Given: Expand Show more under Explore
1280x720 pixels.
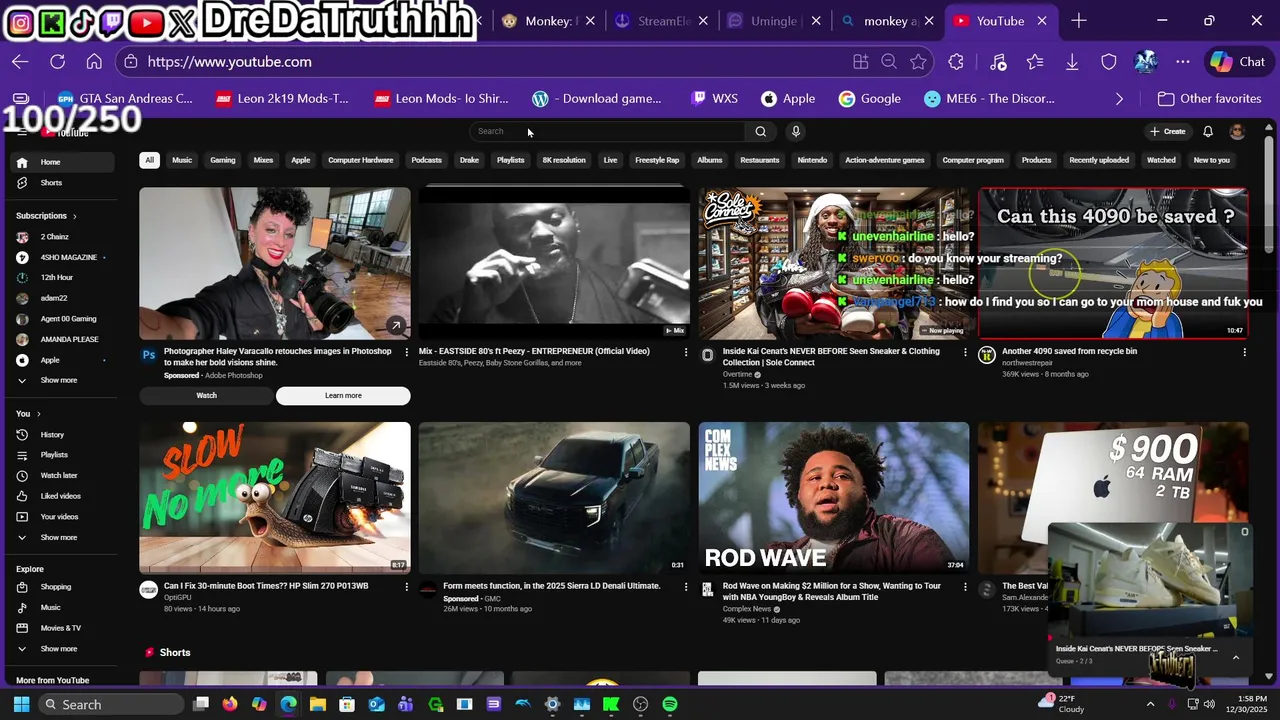Looking at the screenshot, I should [62, 649].
